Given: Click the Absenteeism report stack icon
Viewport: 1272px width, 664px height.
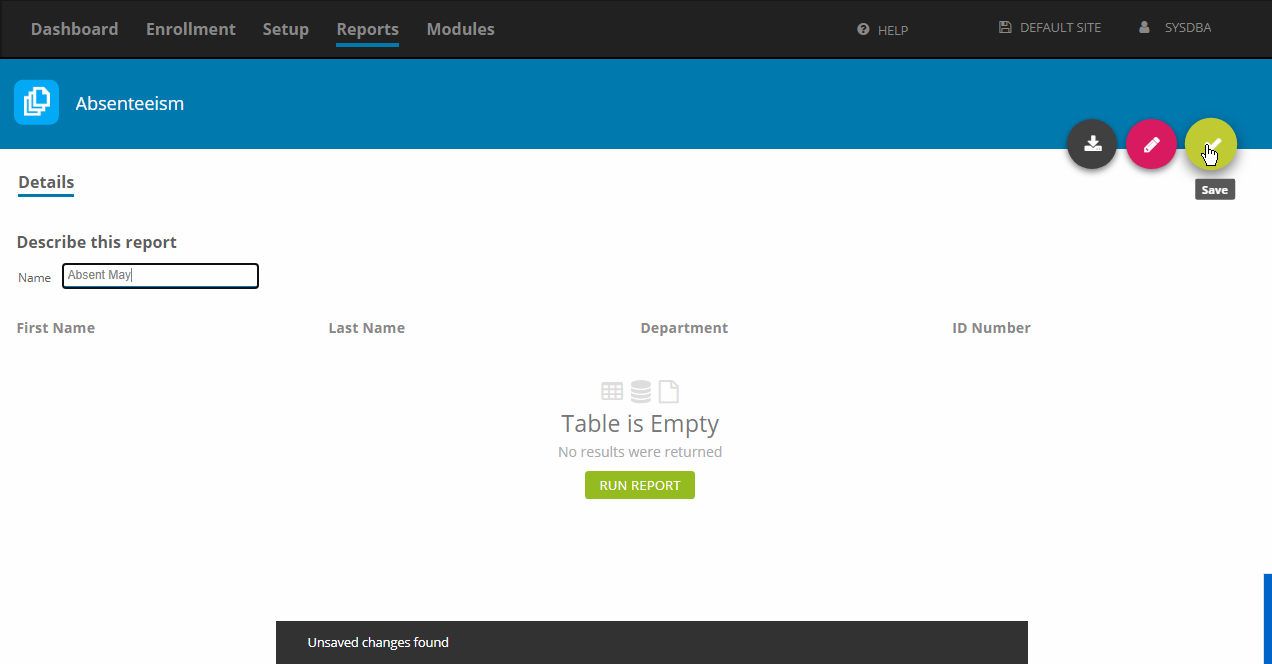Looking at the screenshot, I should click(x=36, y=102).
